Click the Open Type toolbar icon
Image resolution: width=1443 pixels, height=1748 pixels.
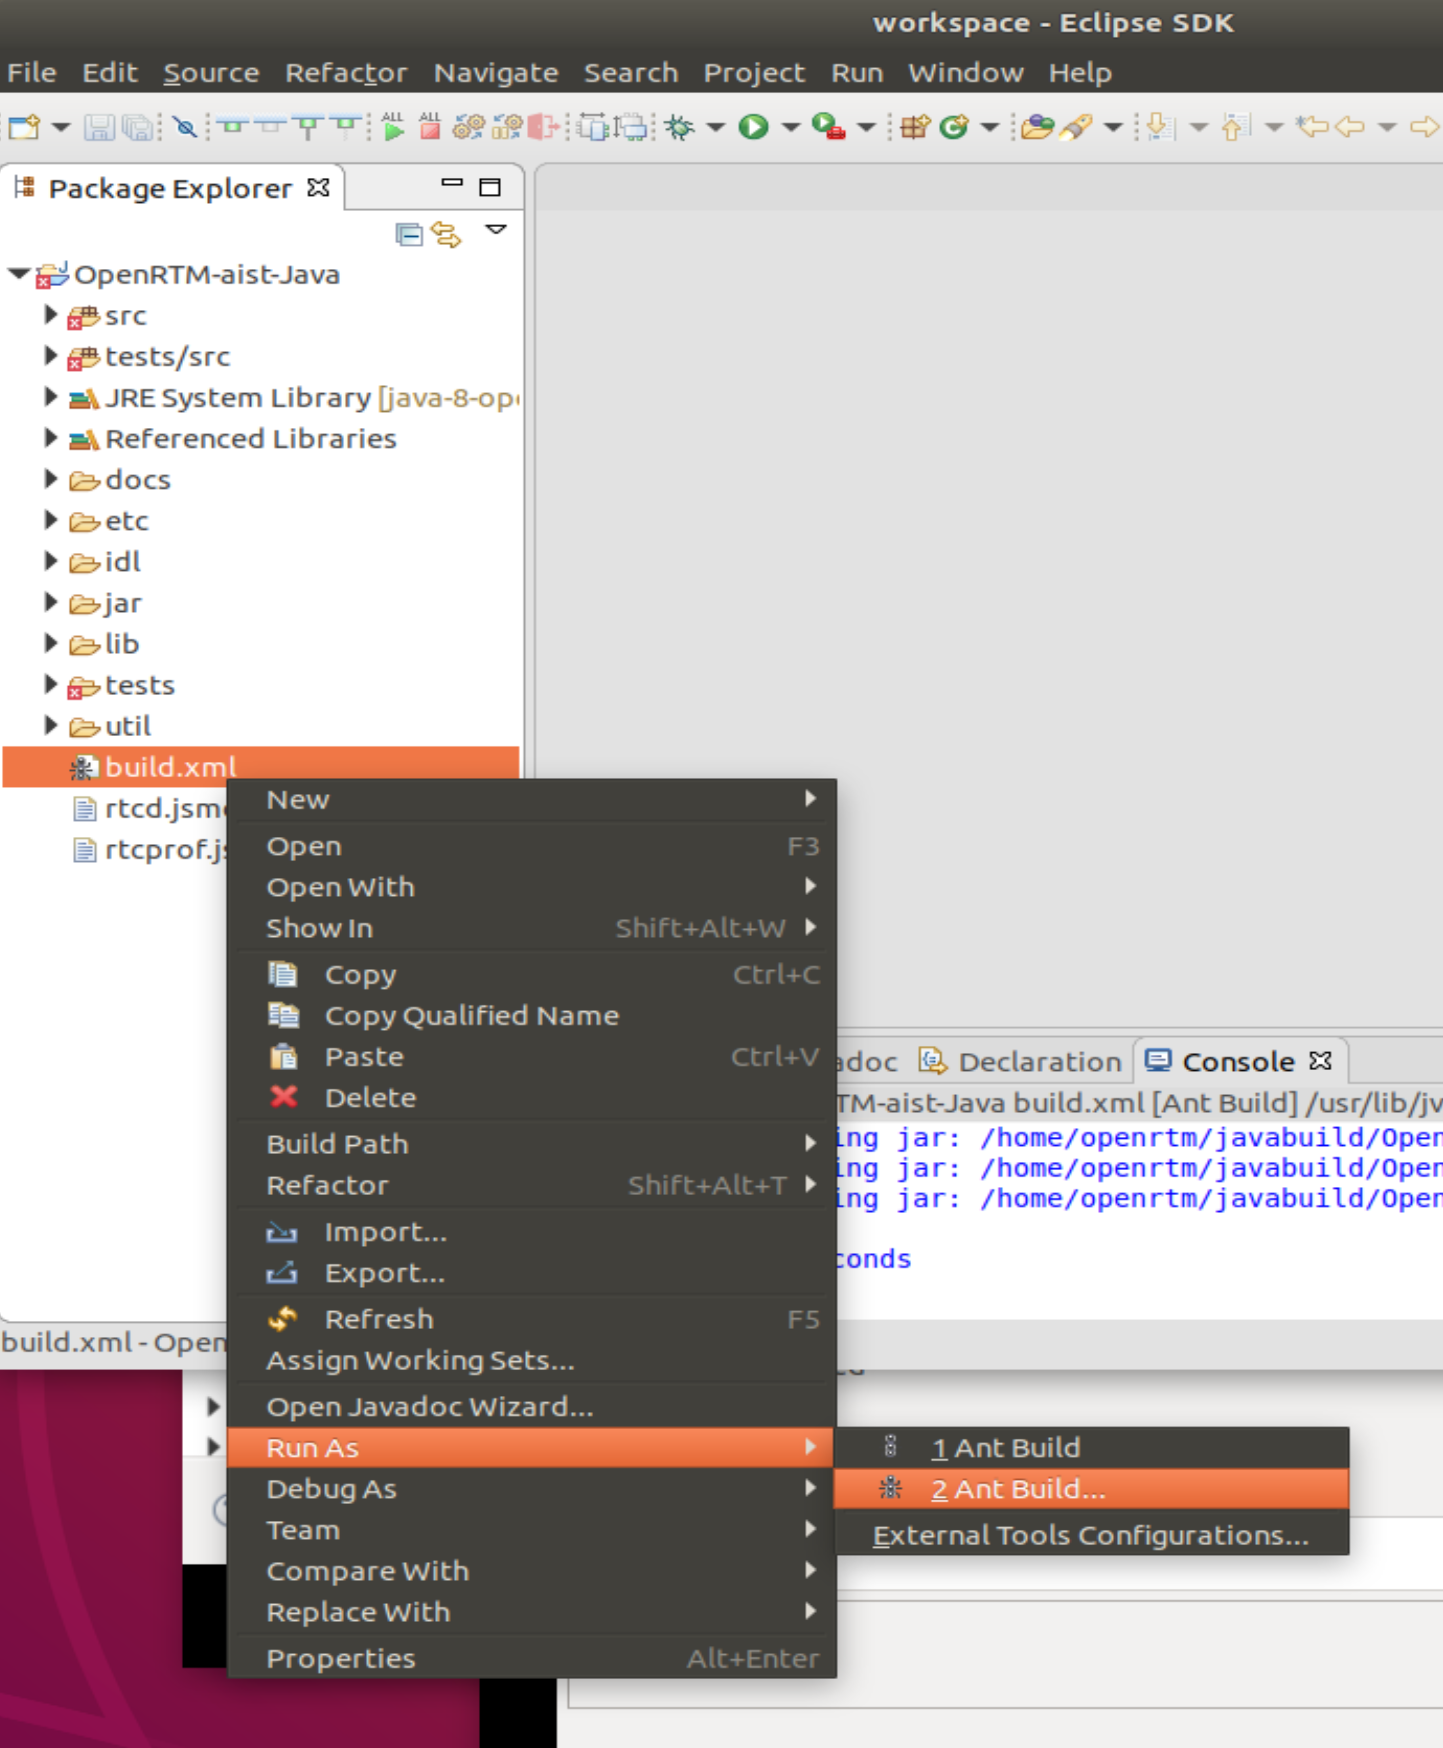(x=1037, y=127)
